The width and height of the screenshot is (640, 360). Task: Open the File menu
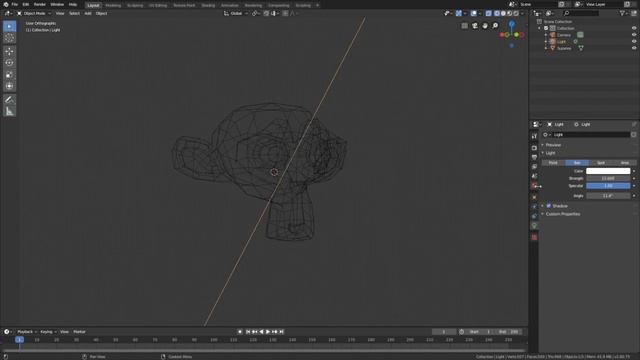tap(15, 4)
